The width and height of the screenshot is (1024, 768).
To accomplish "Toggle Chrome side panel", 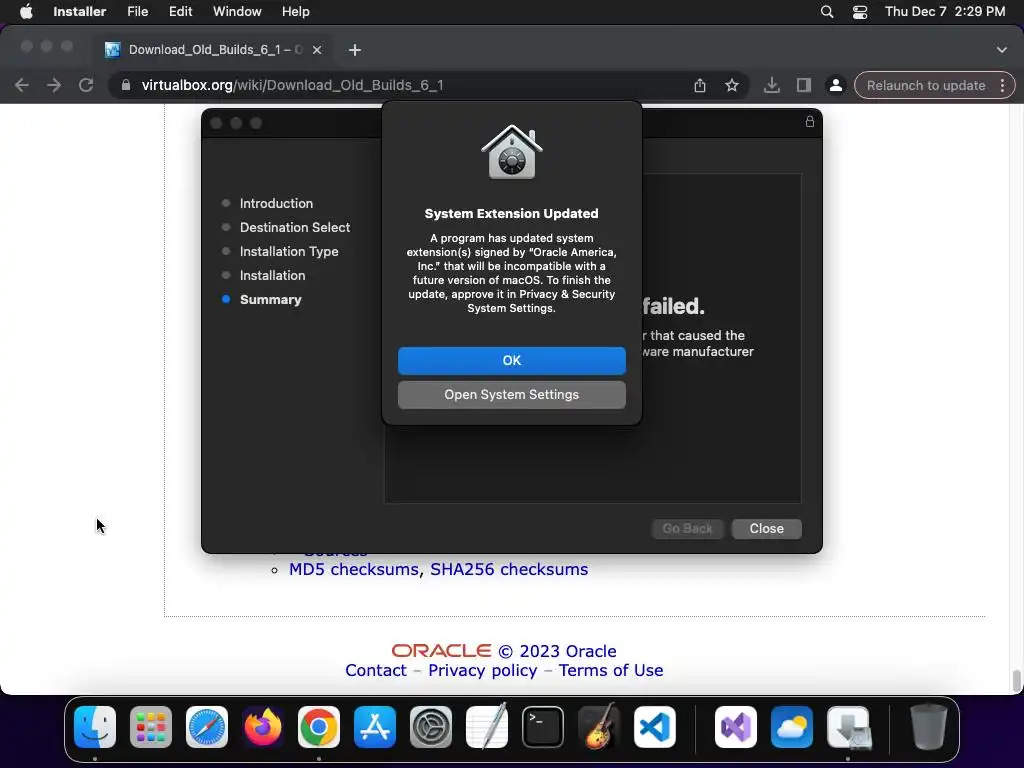I will click(803, 85).
